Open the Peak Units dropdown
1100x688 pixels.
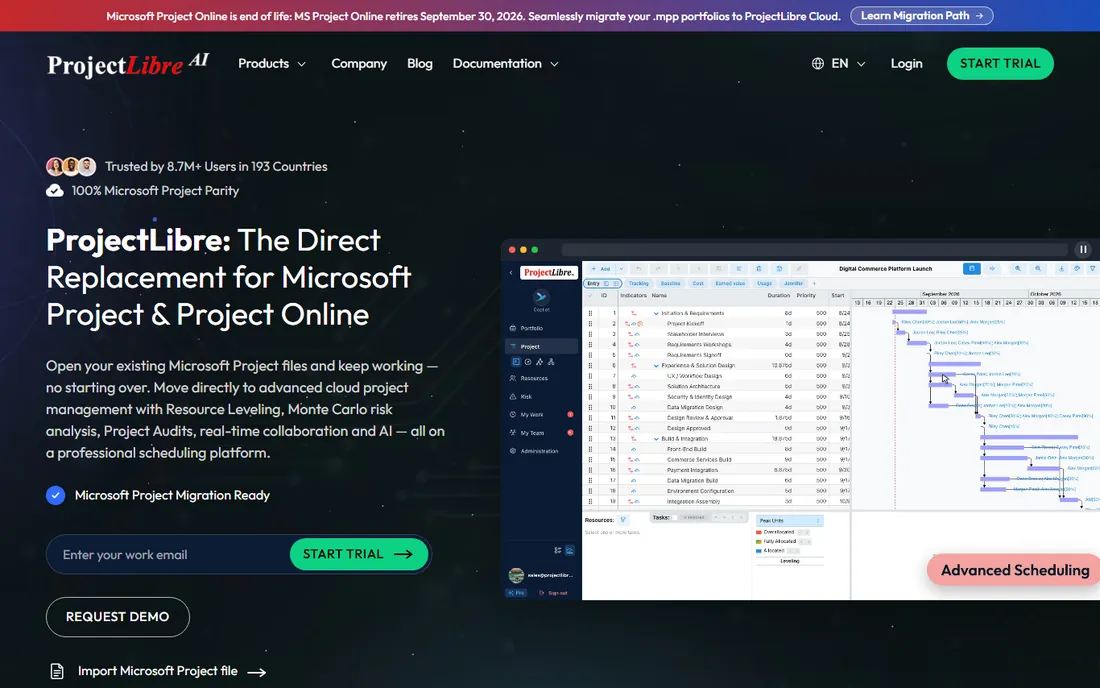789,520
